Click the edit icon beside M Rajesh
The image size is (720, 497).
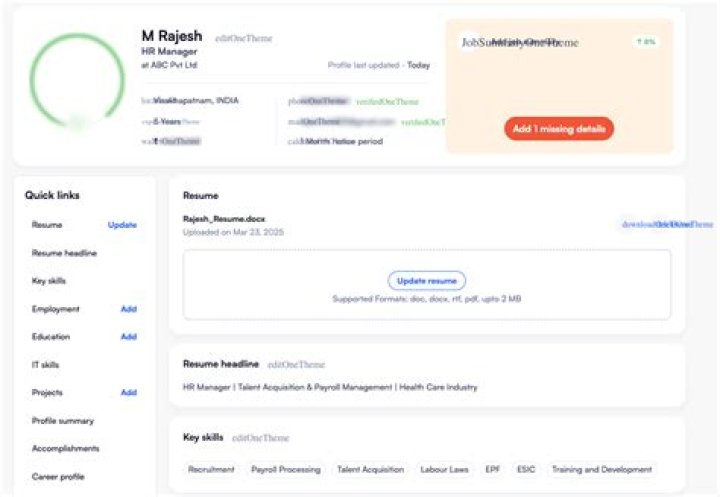(x=244, y=39)
